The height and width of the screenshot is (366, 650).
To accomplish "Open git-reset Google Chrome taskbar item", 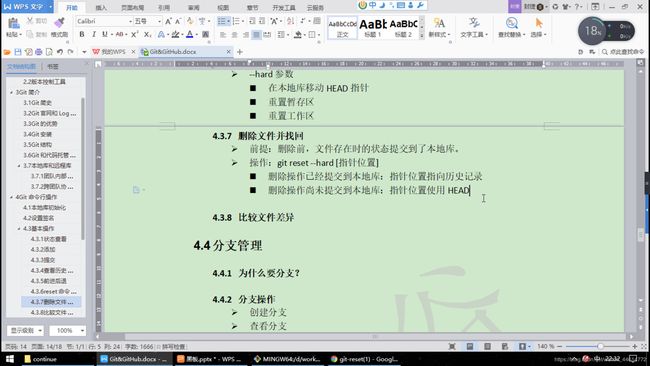I will (x=364, y=359).
